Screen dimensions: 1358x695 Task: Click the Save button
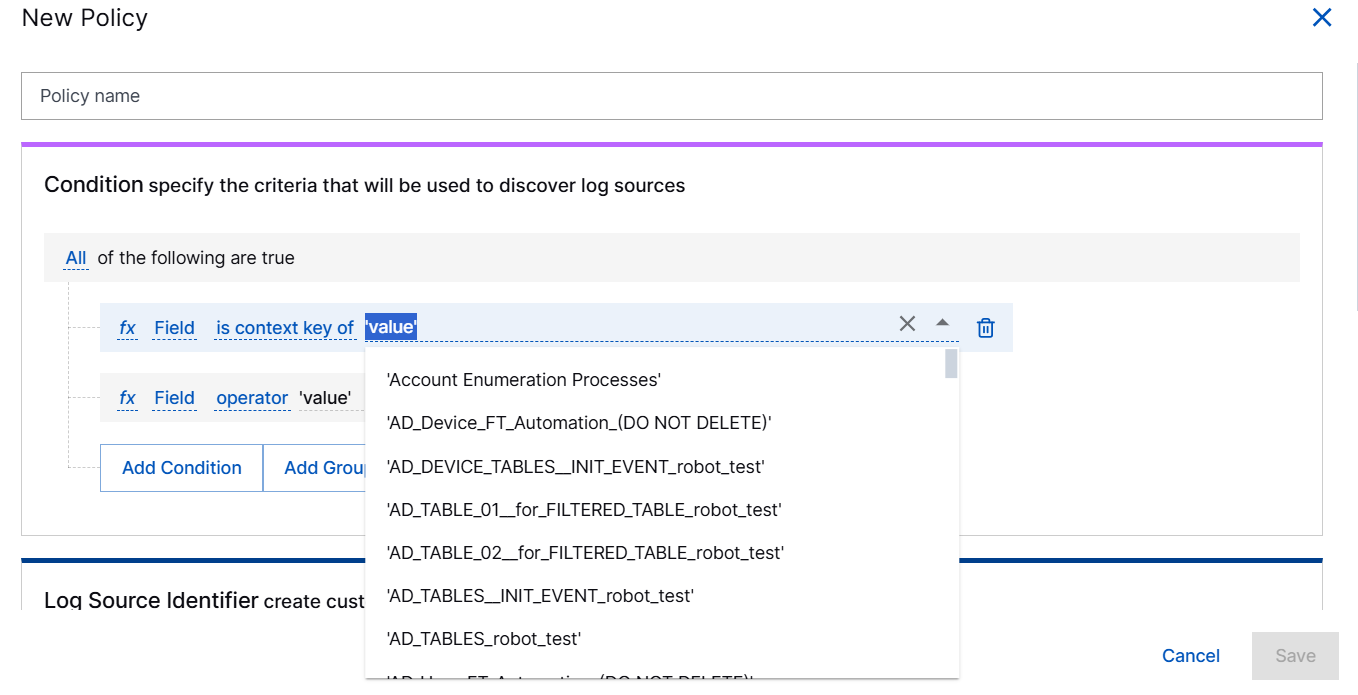pos(1295,656)
